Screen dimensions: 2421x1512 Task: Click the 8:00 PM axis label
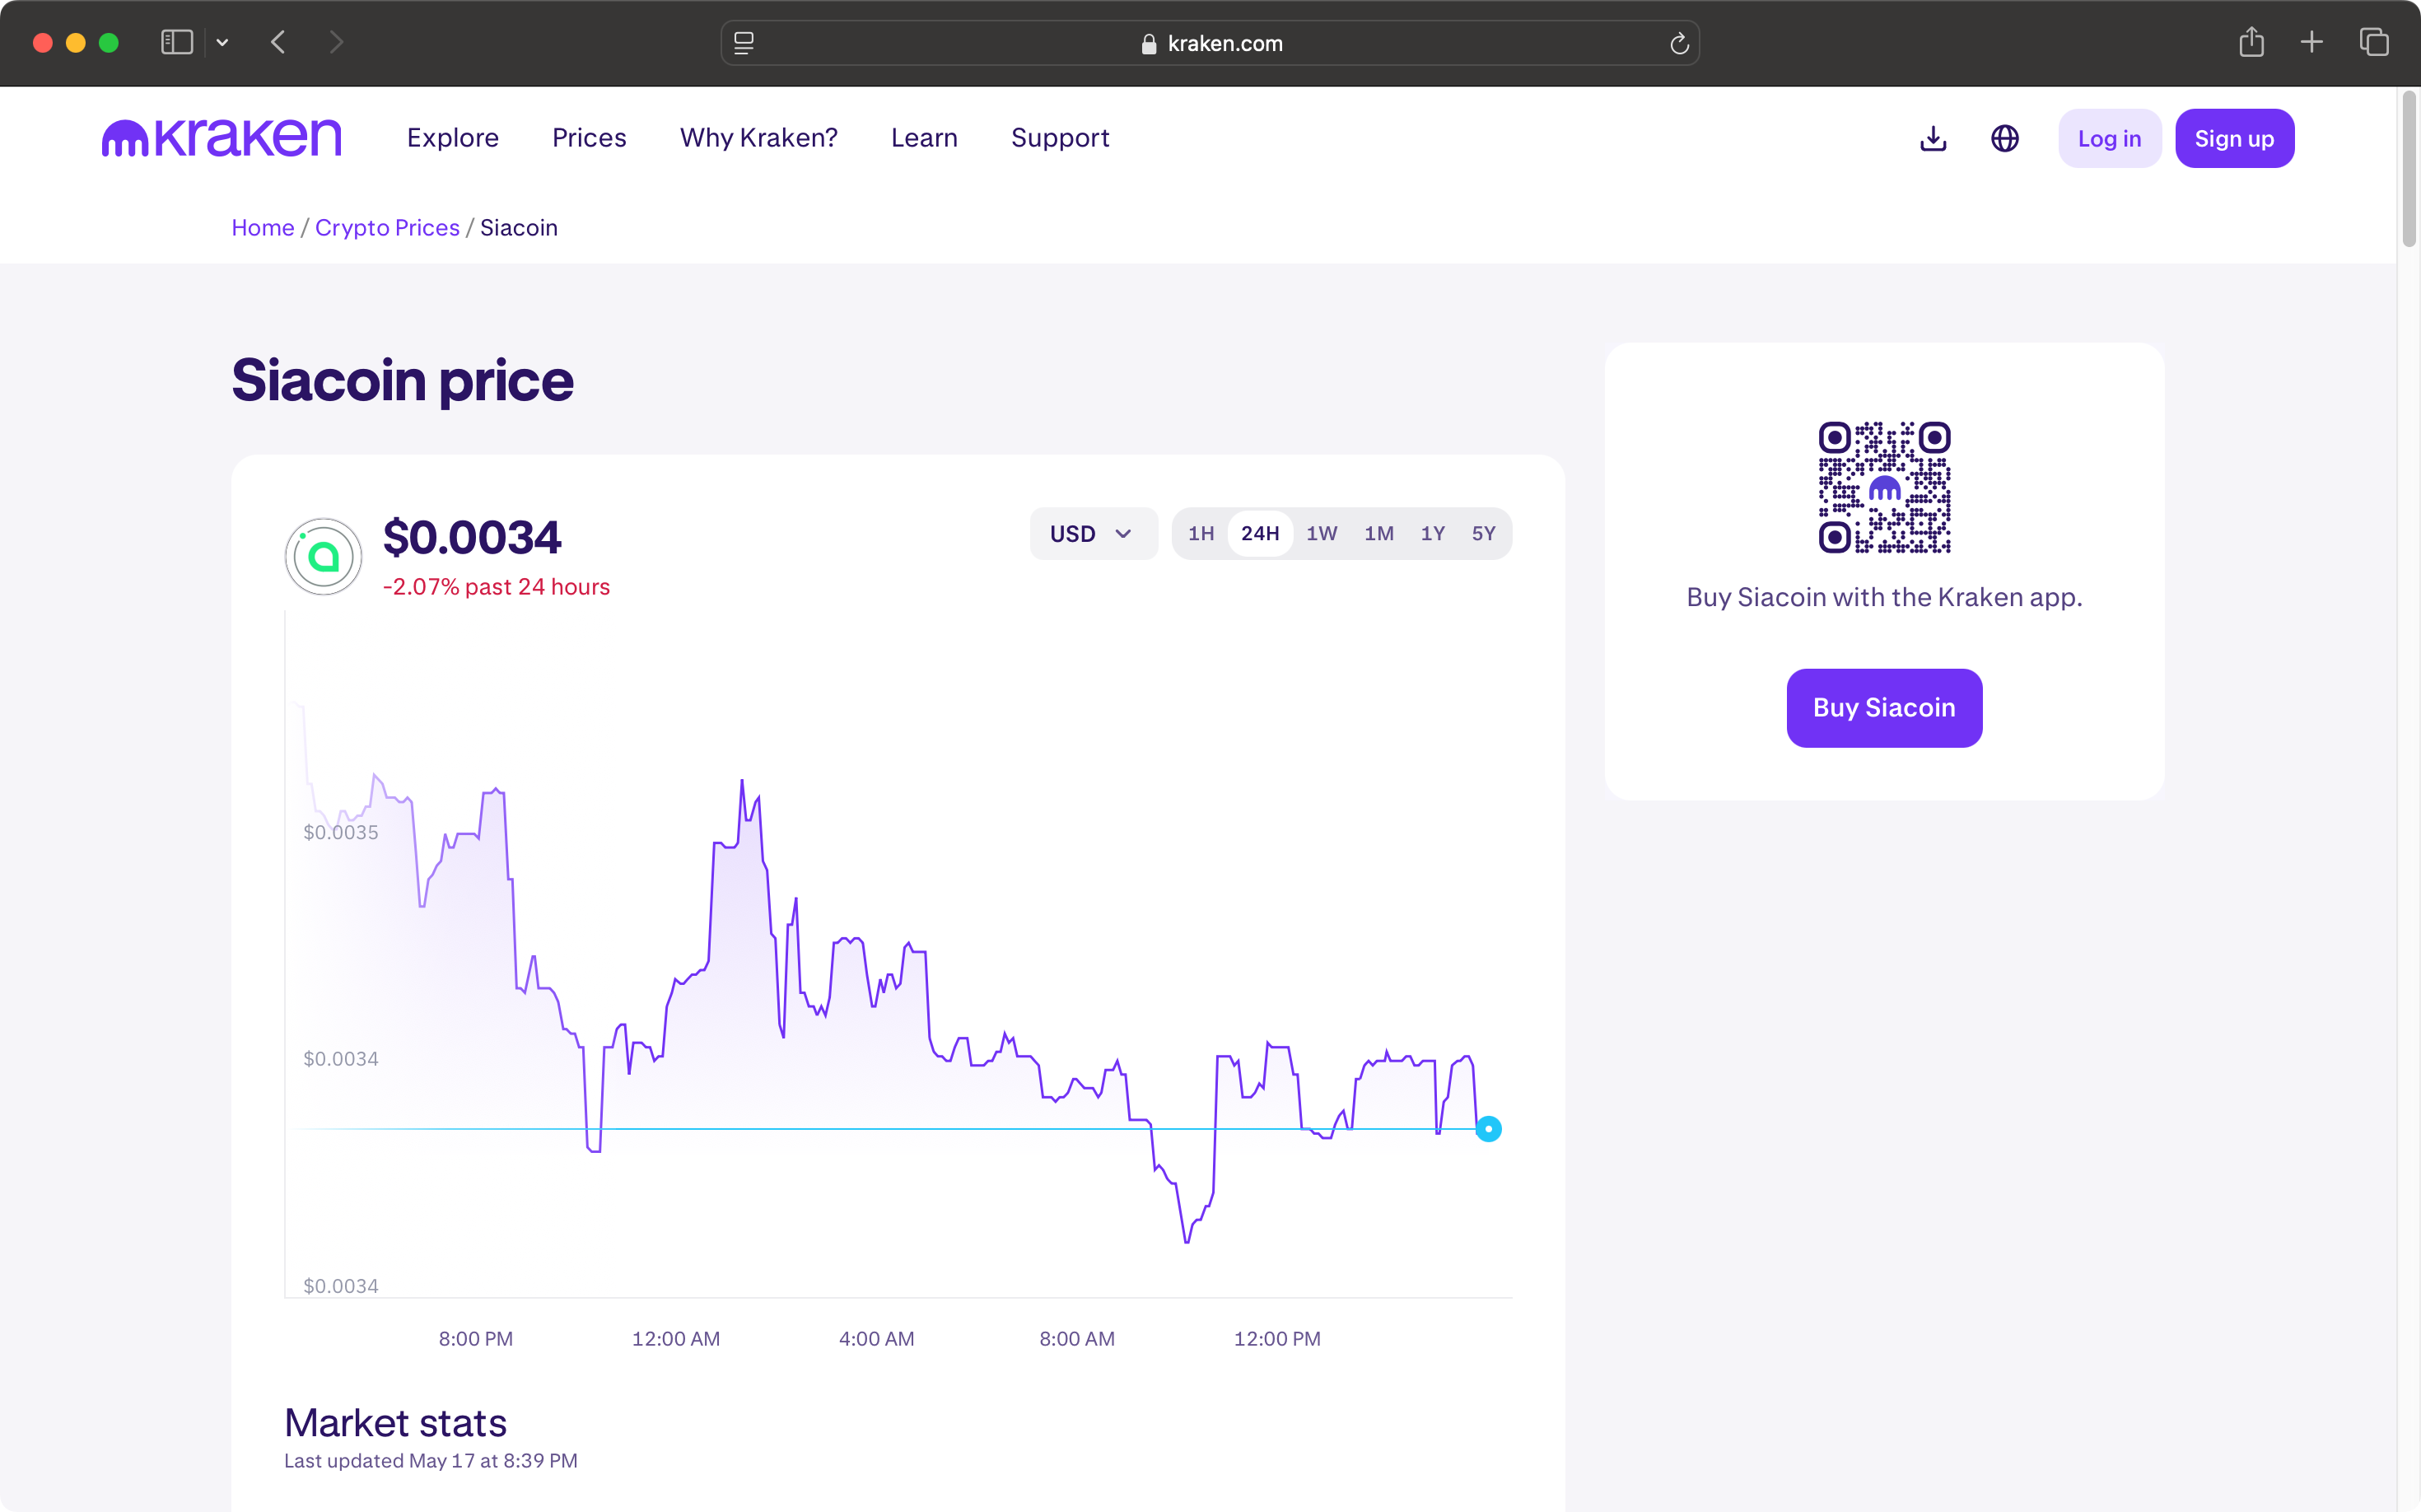coord(476,1338)
